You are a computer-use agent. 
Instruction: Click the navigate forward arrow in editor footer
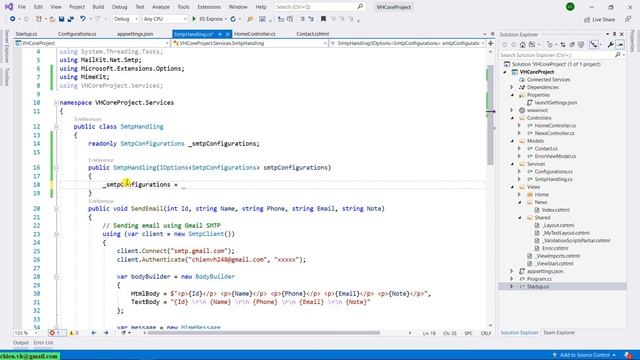point(106,333)
